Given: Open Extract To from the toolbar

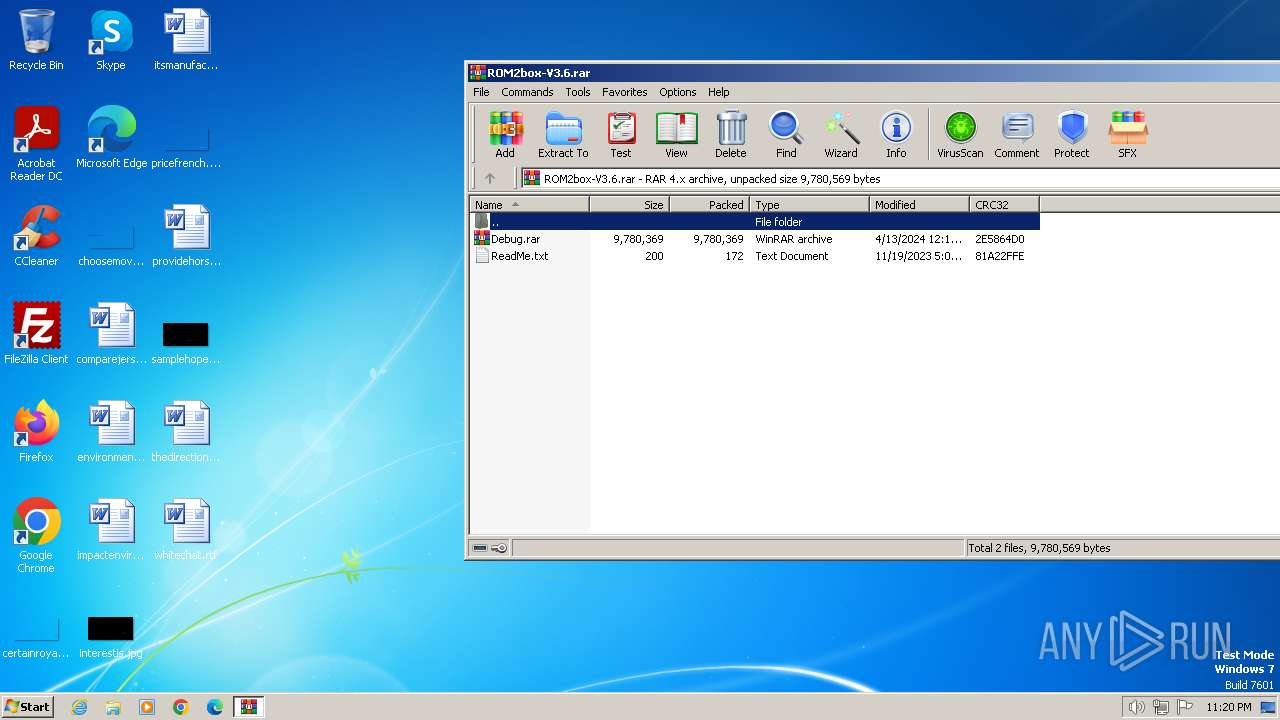Looking at the screenshot, I should (x=563, y=135).
